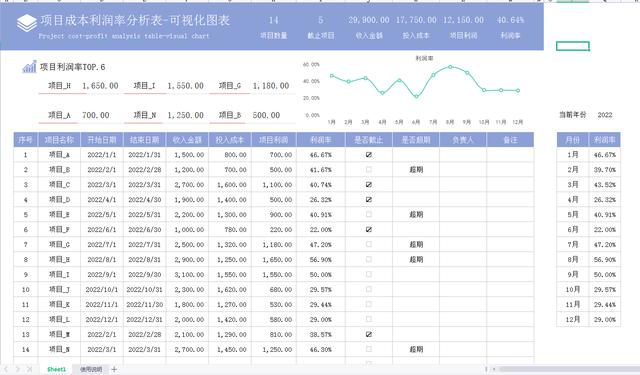Click the 29,900.00 total revenue in the header

pos(369,20)
